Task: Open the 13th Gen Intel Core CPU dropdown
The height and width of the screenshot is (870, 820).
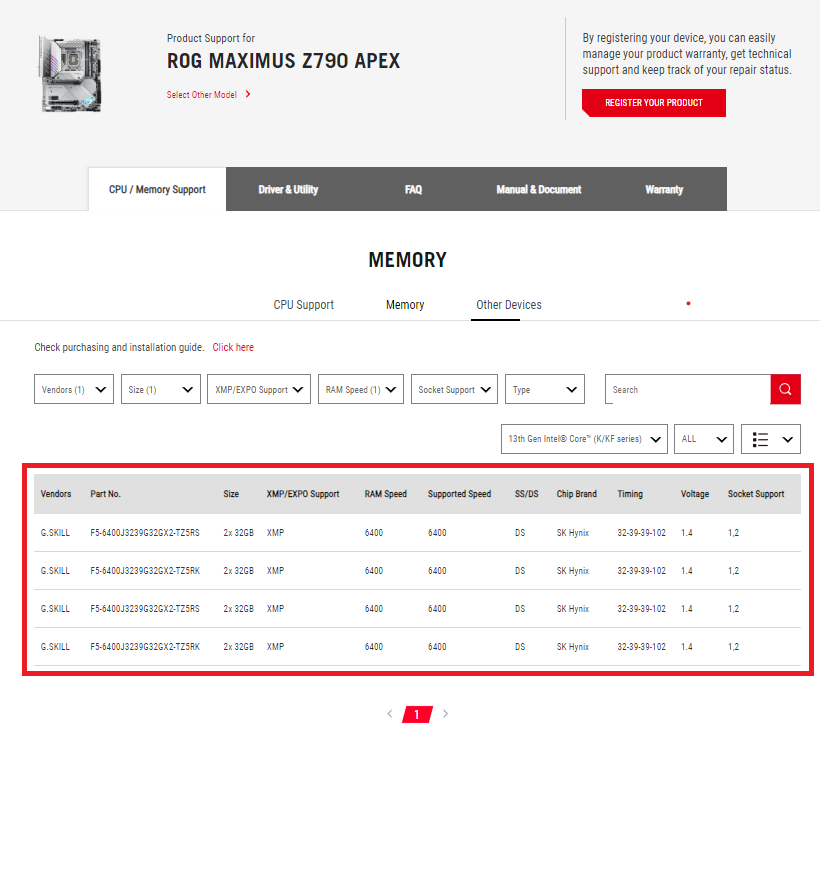Action: pos(584,439)
